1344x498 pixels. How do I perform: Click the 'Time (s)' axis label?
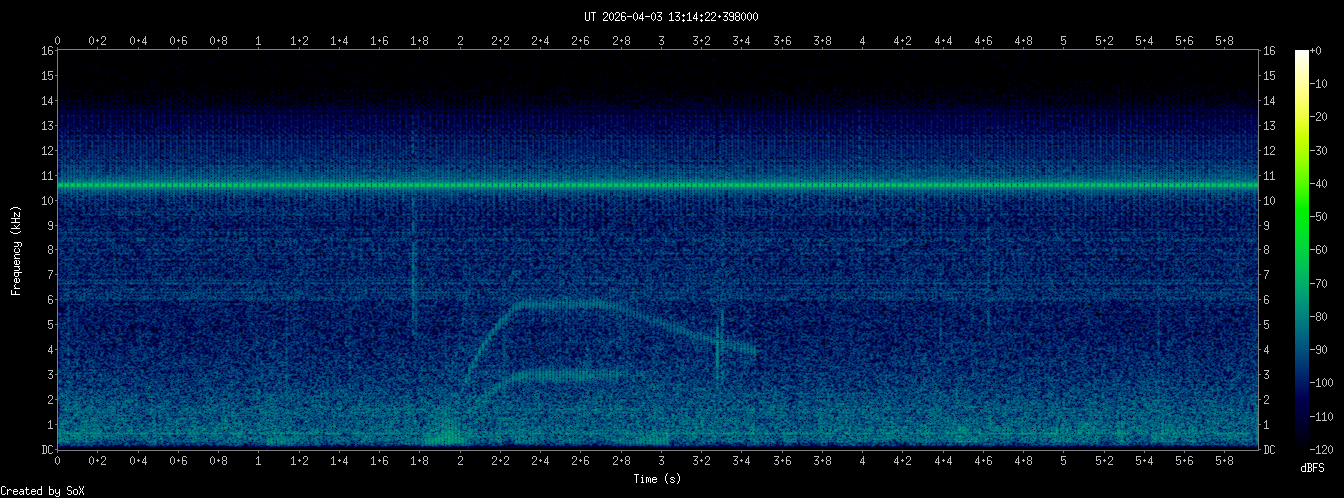tap(657, 479)
